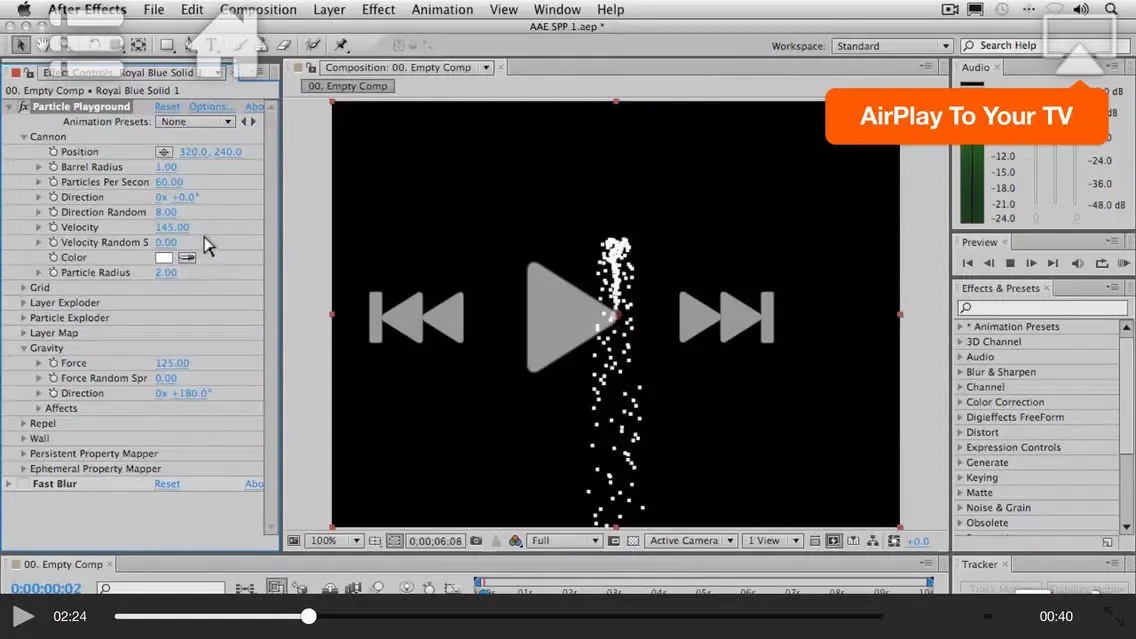Select the Hand tool
1136x639 pixels.
[x=43, y=45]
